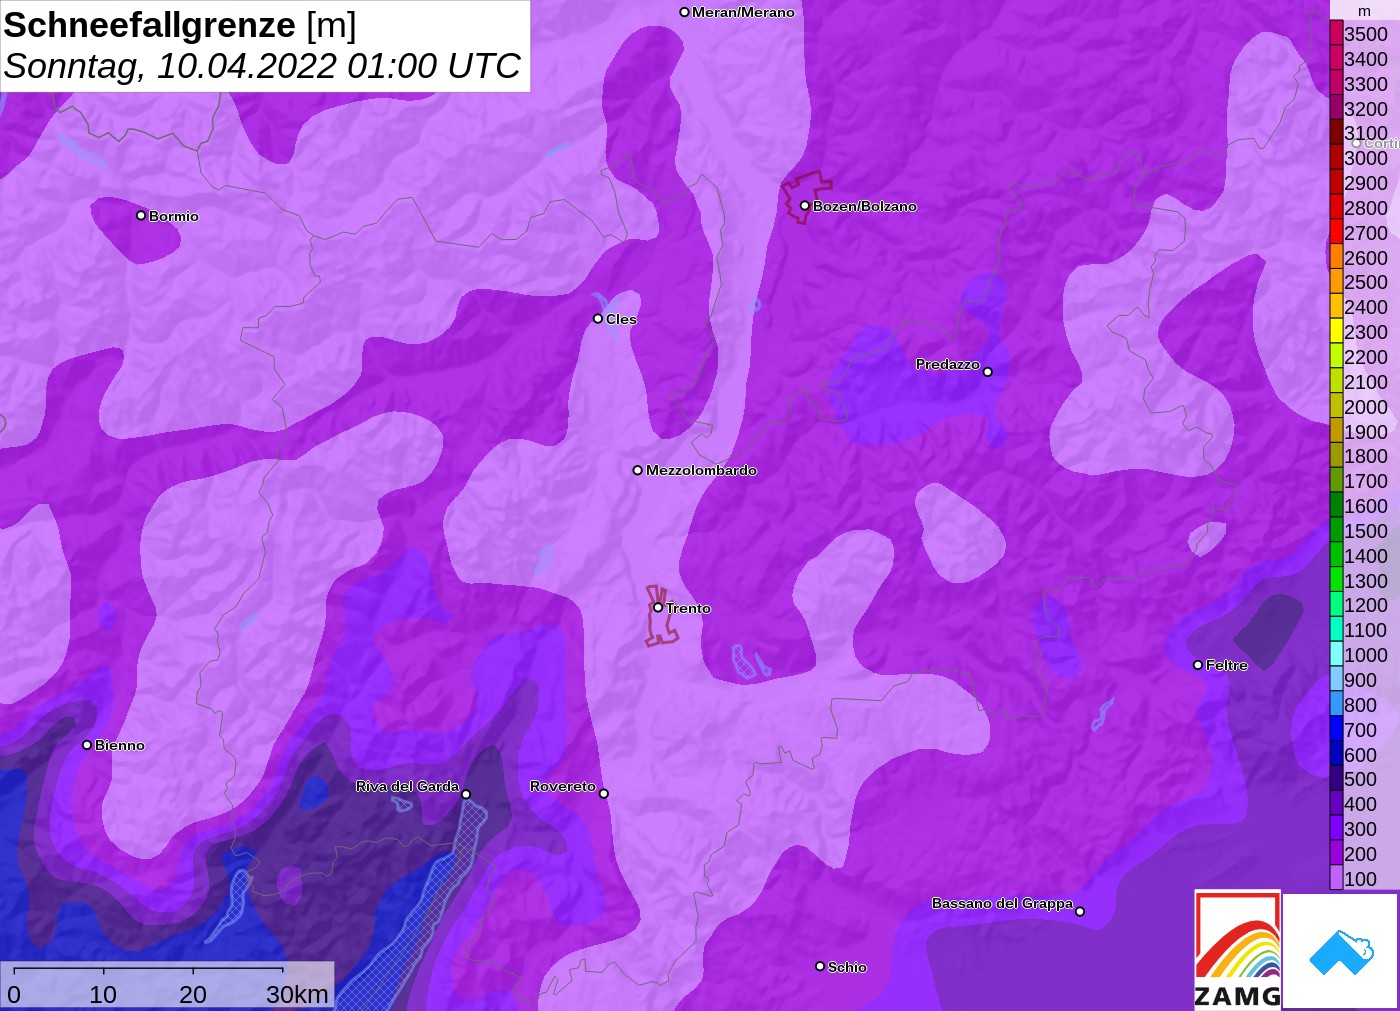Pick the light purple 100 legend swatch
Image resolution: width=1400 pixels, height=1011 pixels.
point(1336,878)
